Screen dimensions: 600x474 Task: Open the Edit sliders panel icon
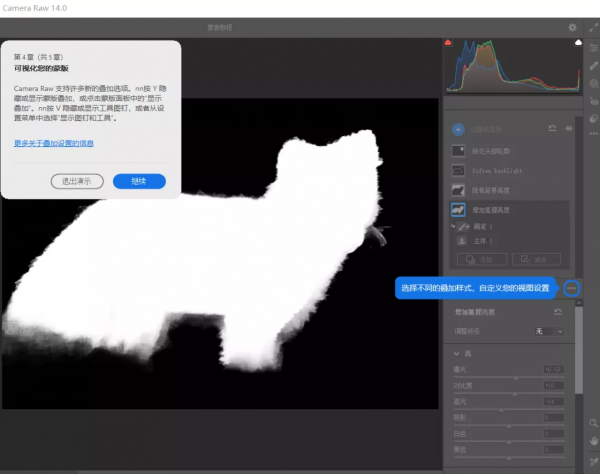[x=592, y=47]
